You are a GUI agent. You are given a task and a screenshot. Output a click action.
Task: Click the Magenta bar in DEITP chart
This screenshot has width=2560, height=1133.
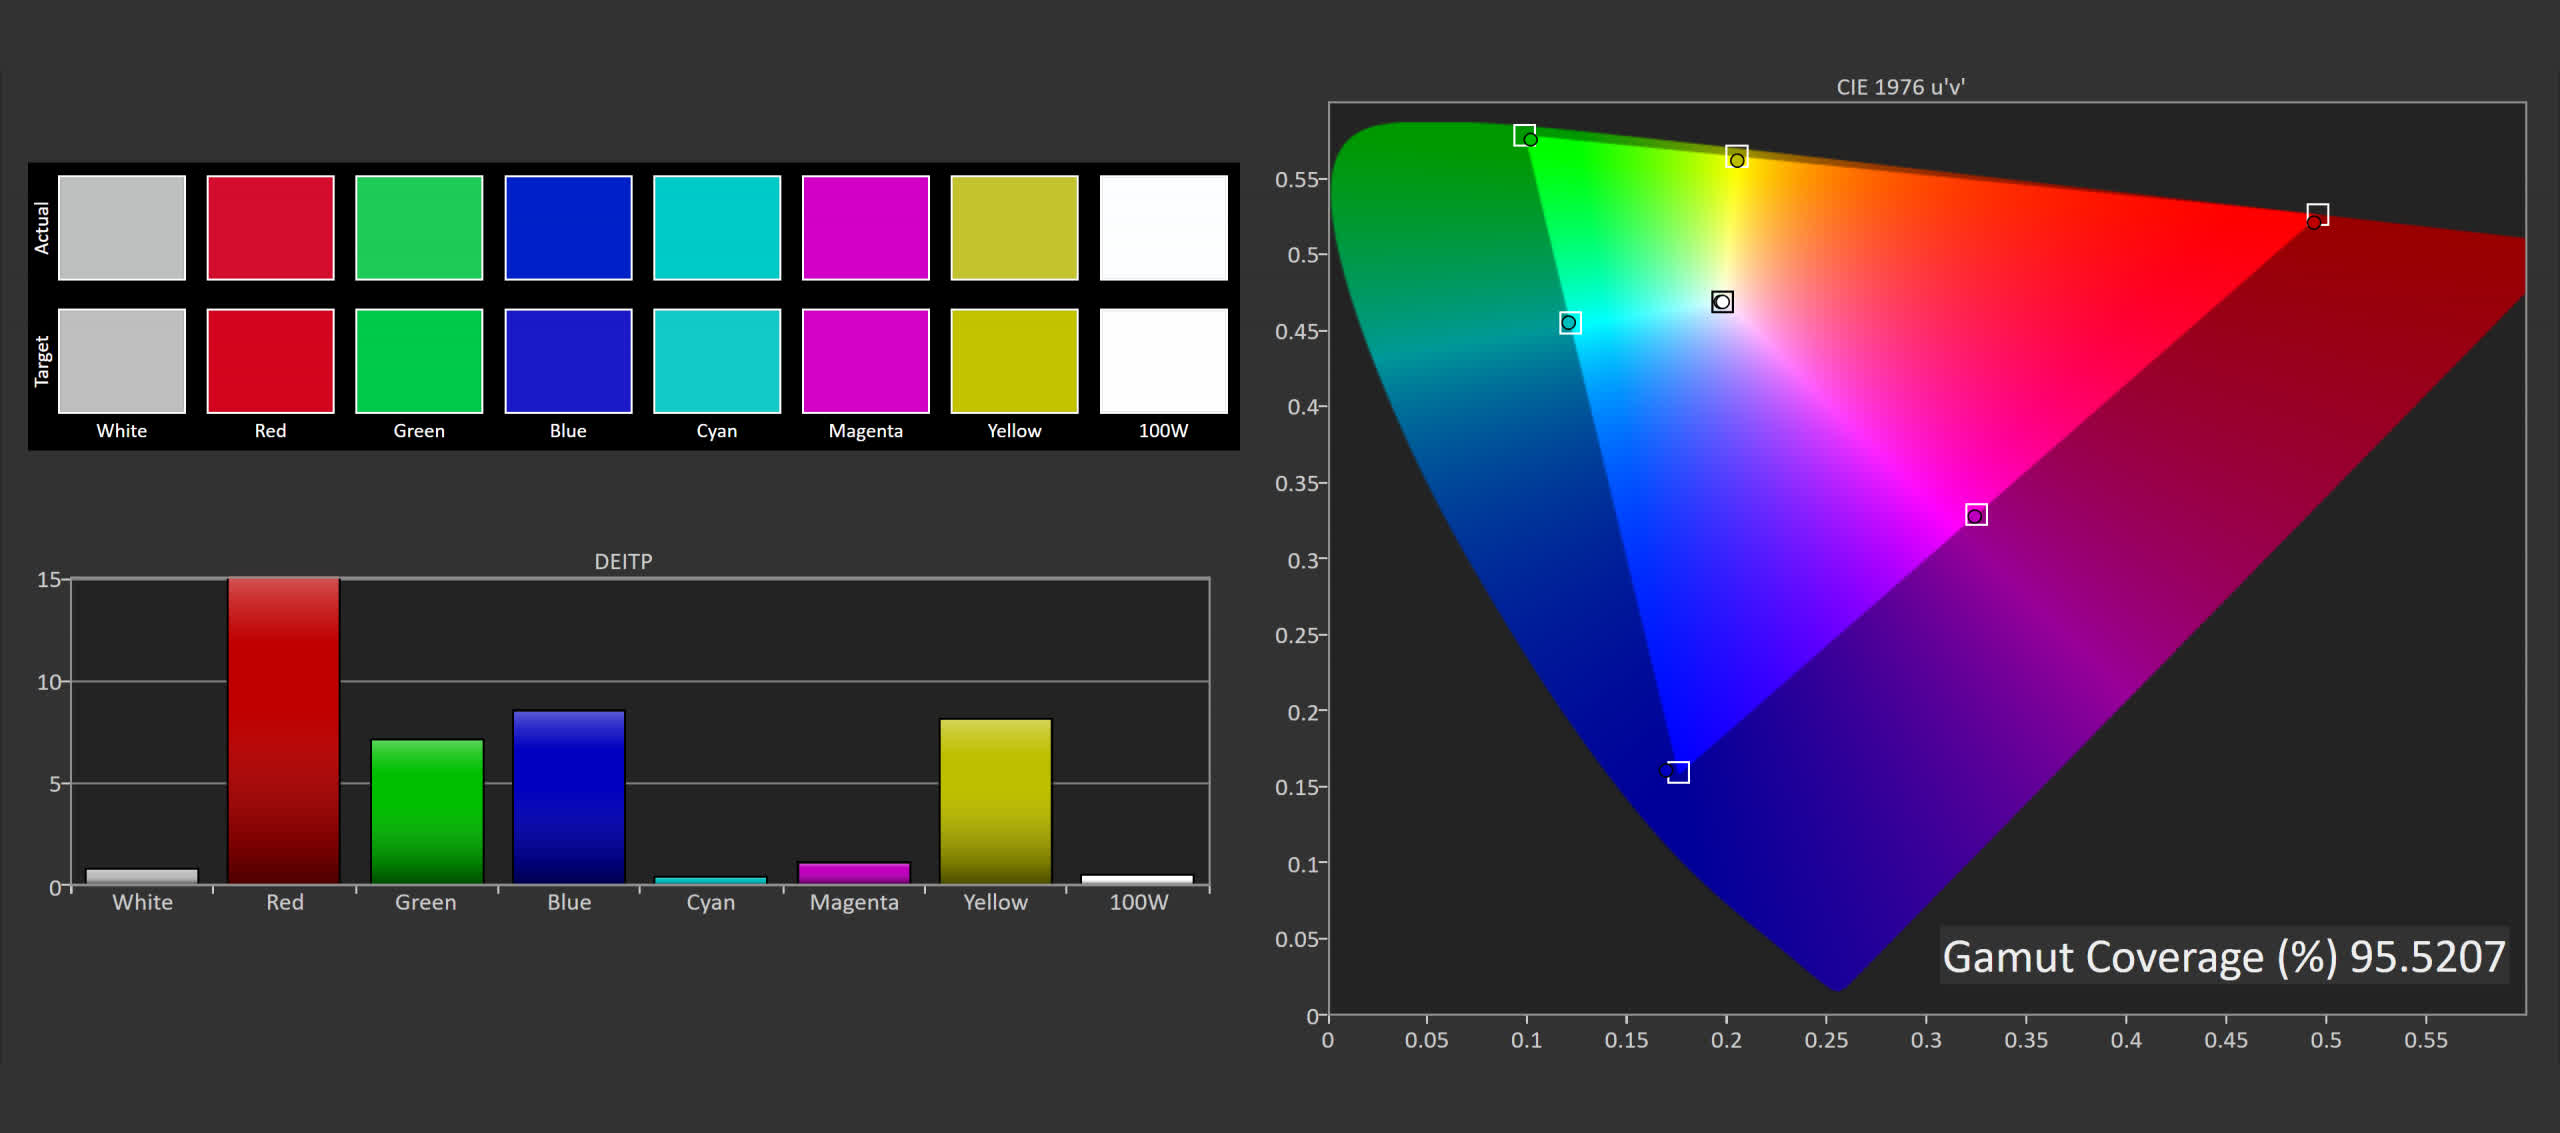coord(854,873)
